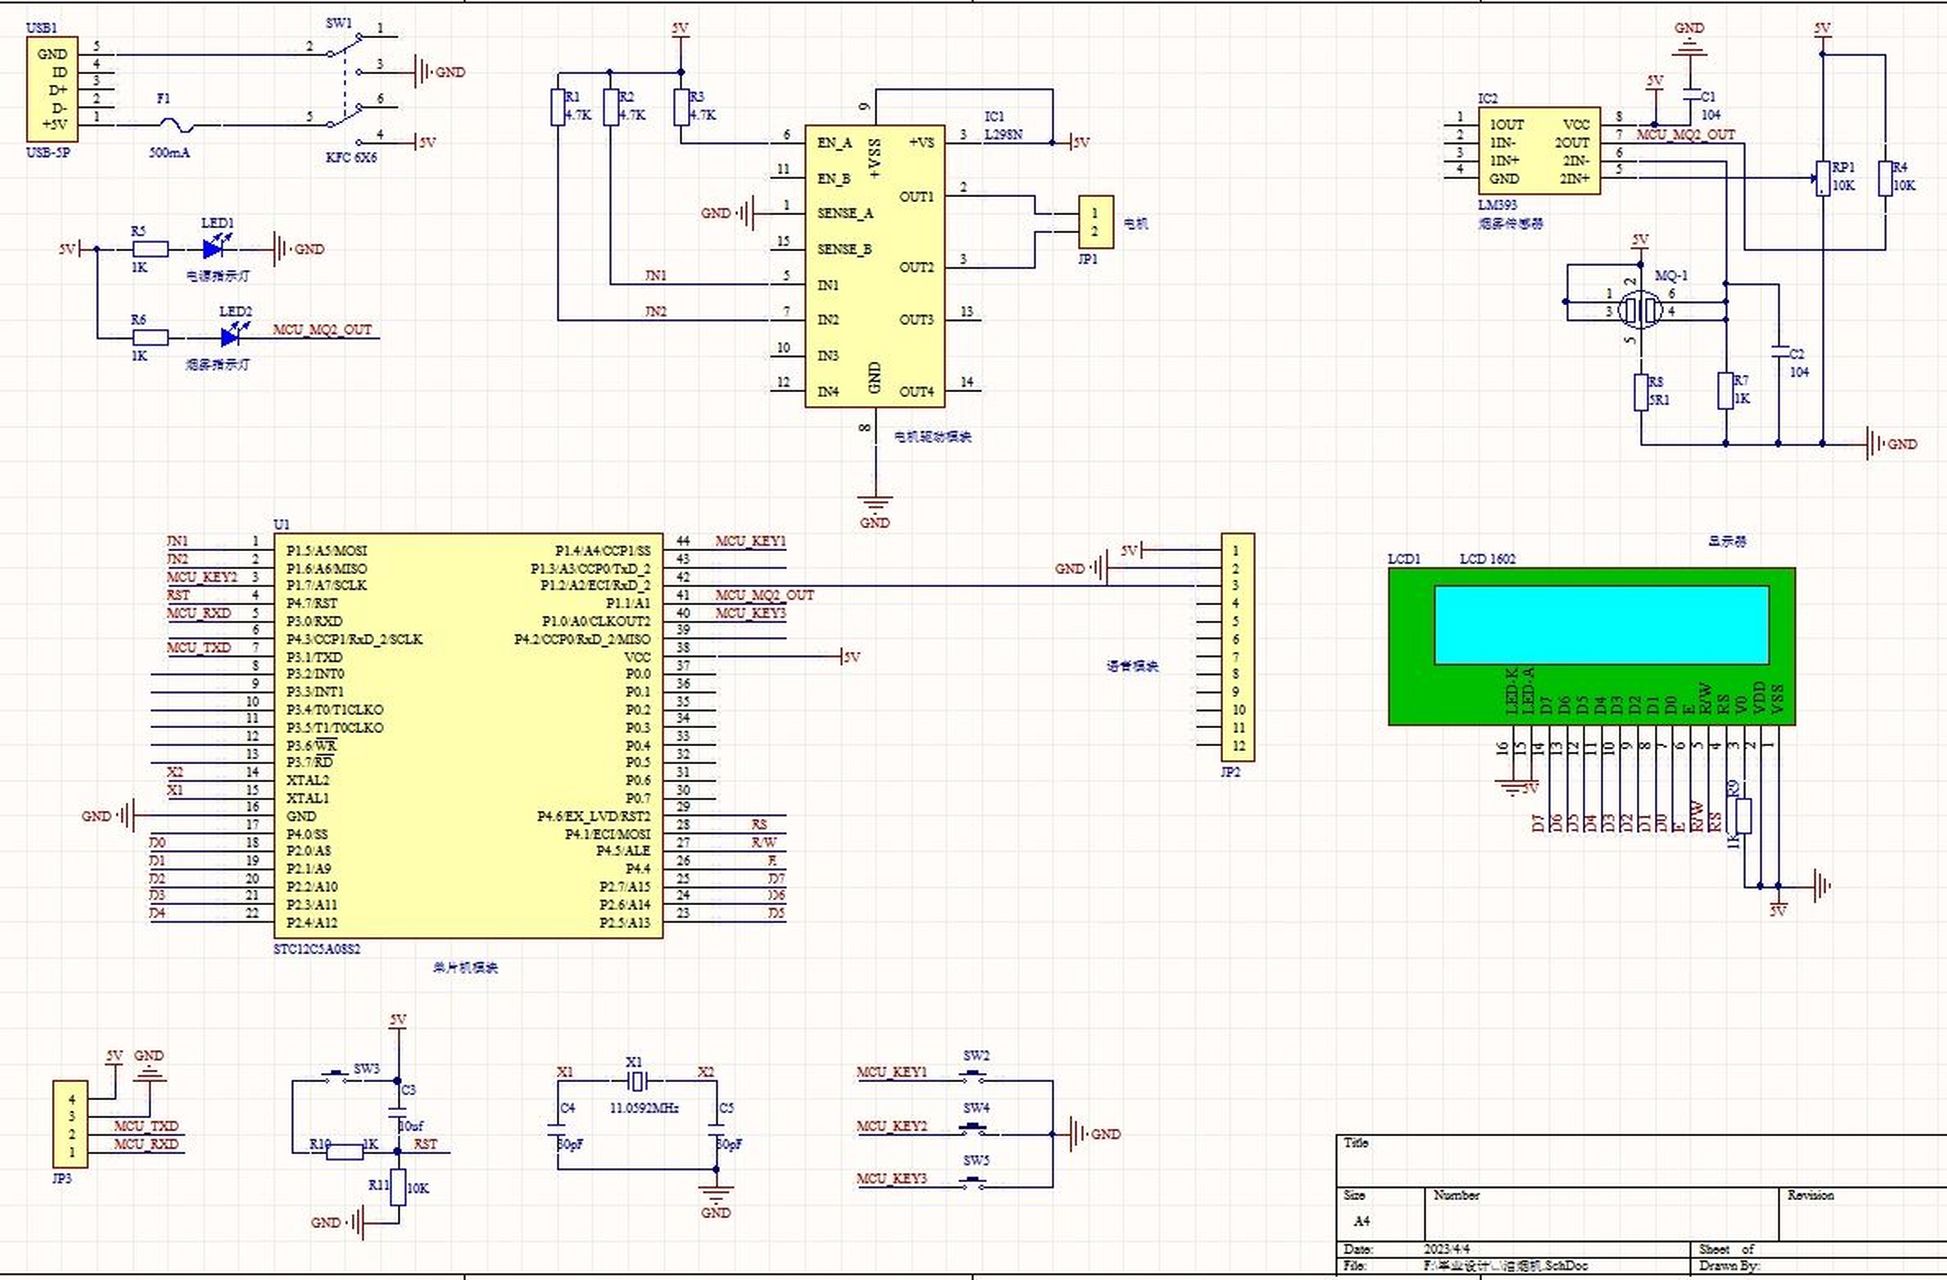Click MCU_MQ2_OUT label at U1 pin 41

point(765,595)
